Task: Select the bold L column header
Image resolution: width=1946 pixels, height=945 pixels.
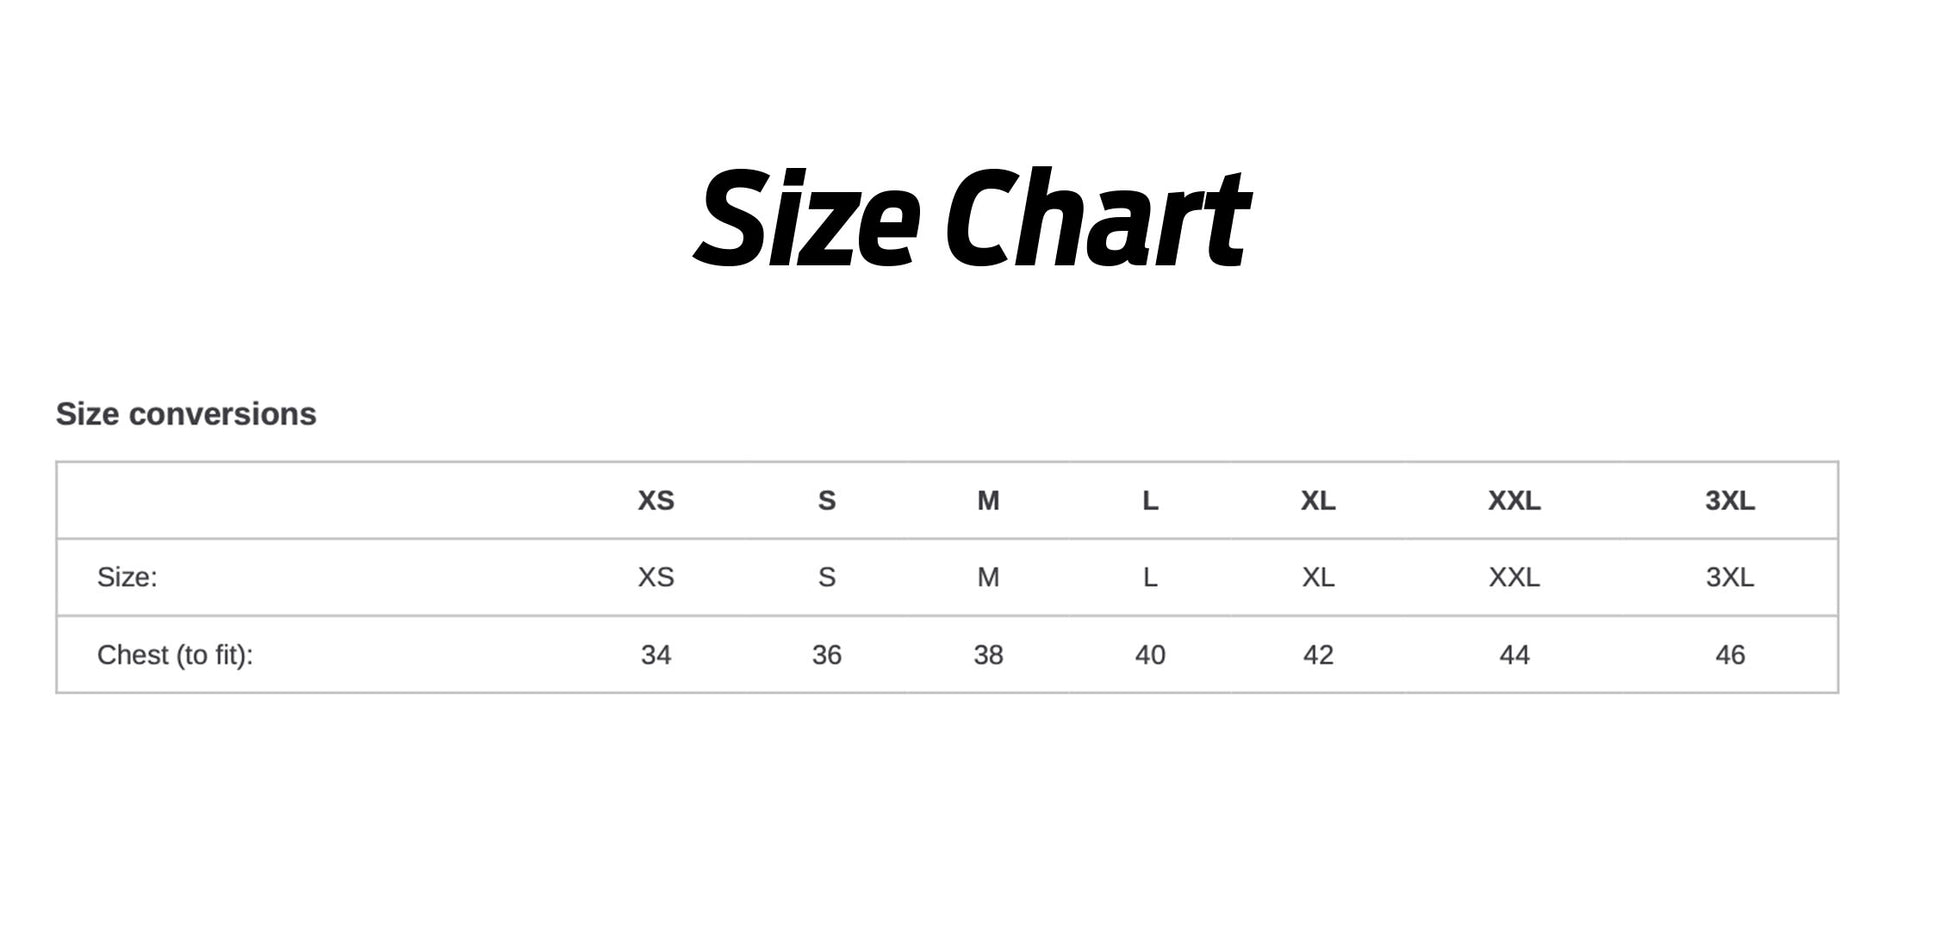Action: (x=1150, y=501)
